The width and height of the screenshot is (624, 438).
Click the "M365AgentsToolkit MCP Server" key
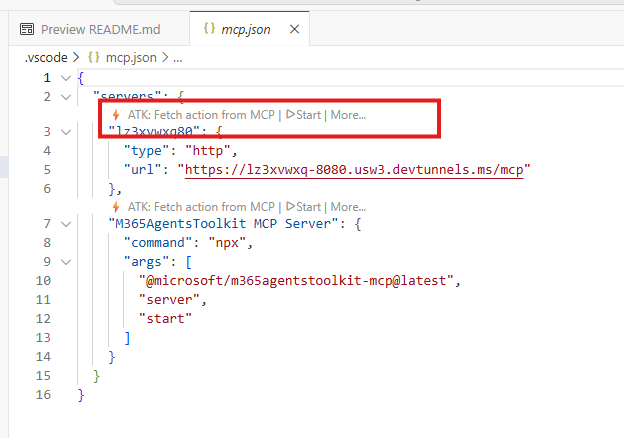tap(223, 224)
